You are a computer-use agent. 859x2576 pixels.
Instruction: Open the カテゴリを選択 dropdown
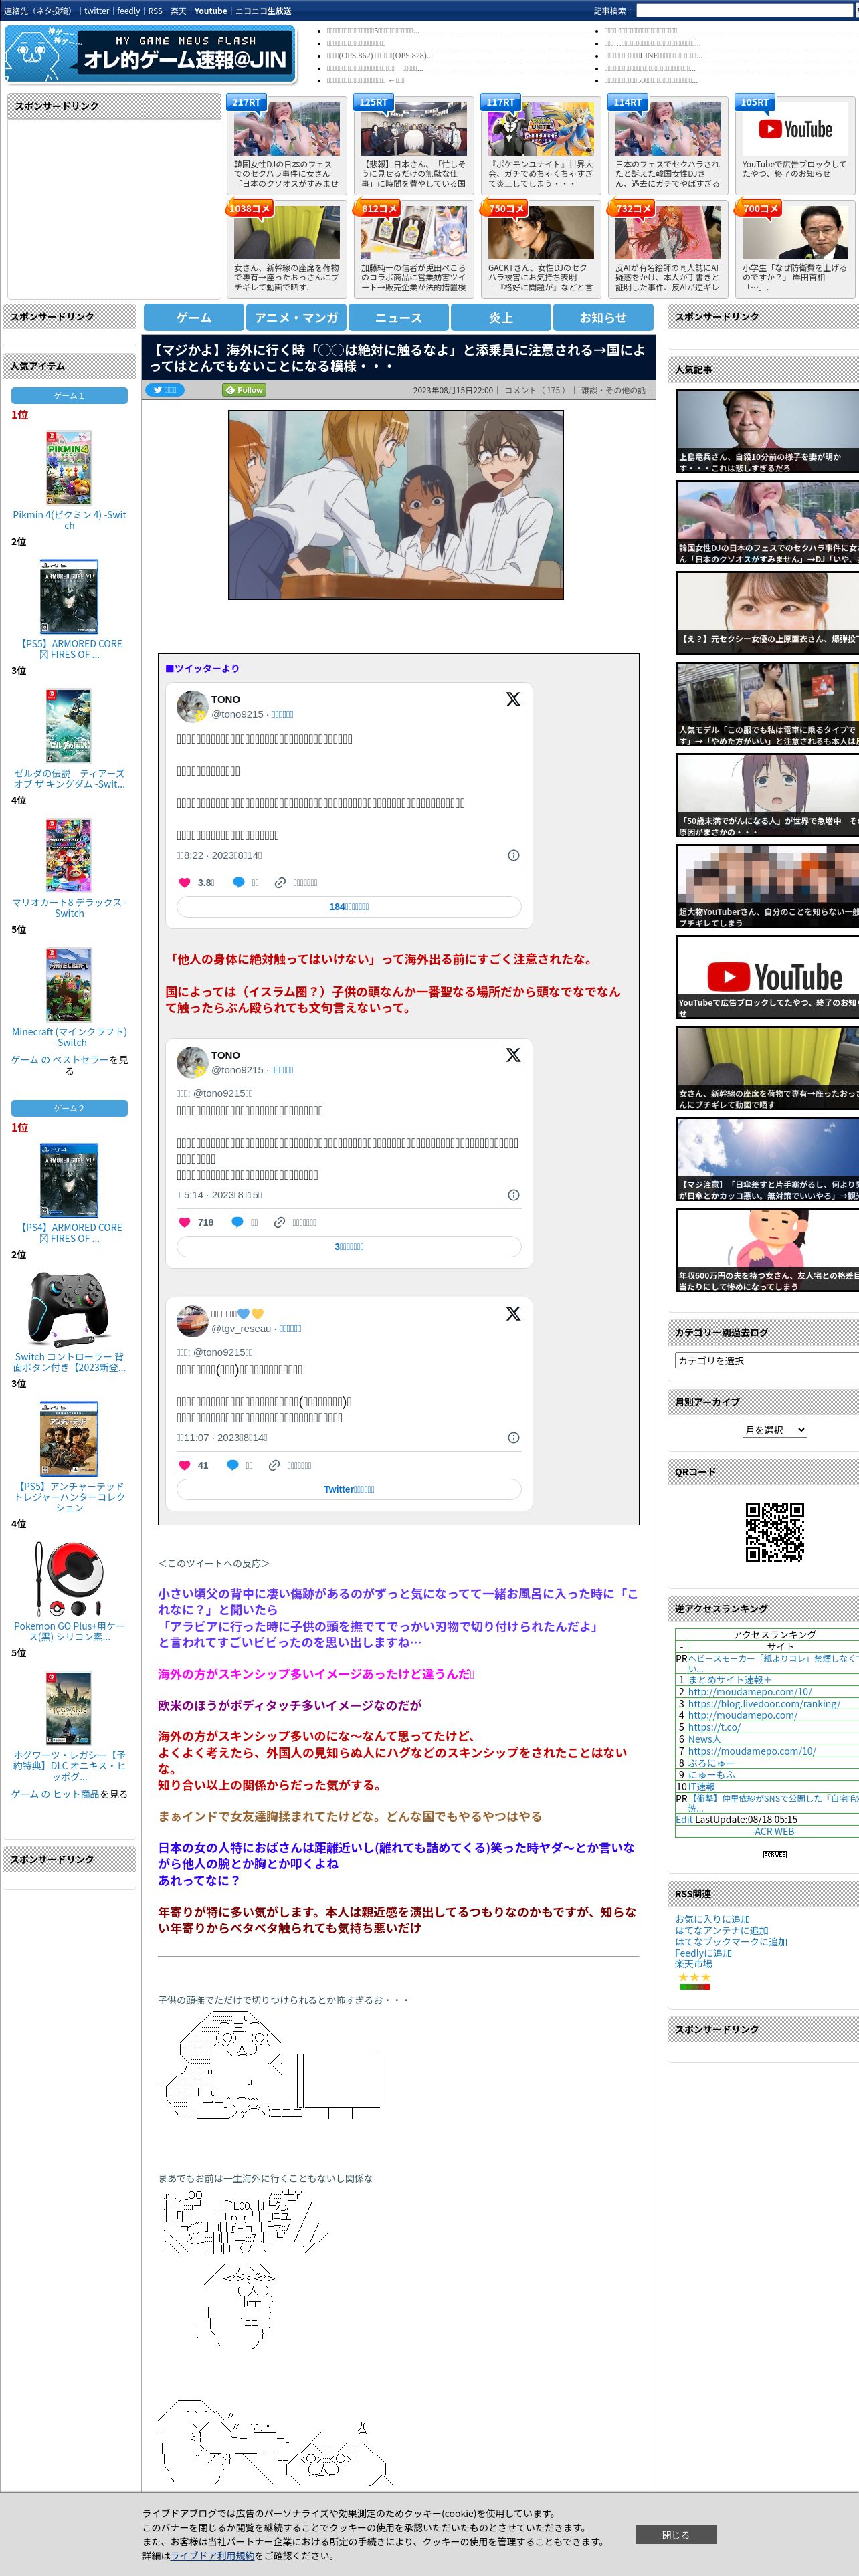click(x=767, y=1360)
